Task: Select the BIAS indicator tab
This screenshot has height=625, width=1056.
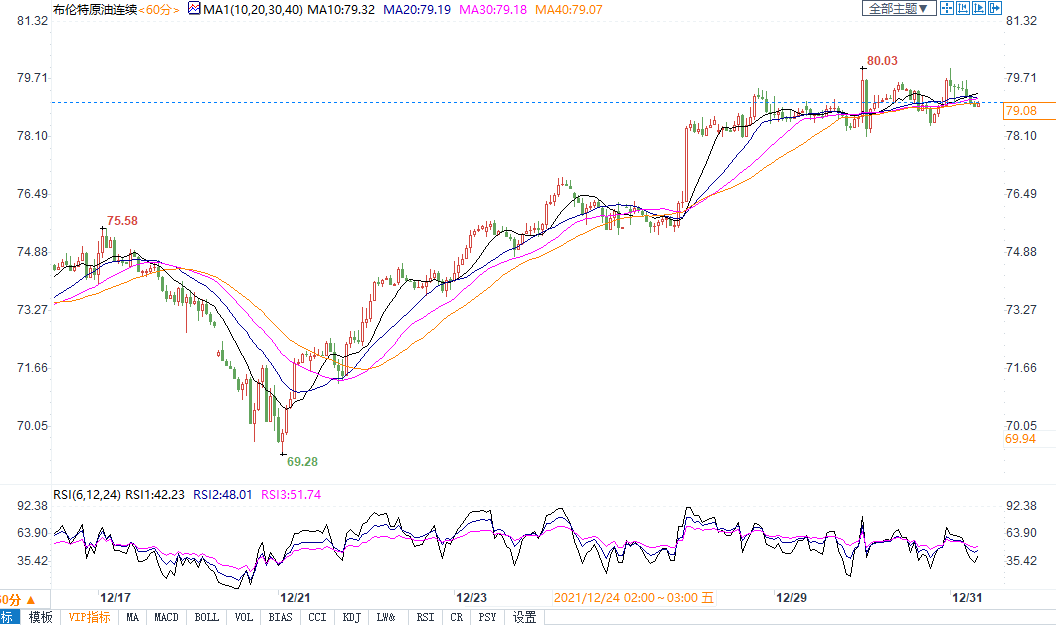Action: pyautogui.click(x=281, y=617)
